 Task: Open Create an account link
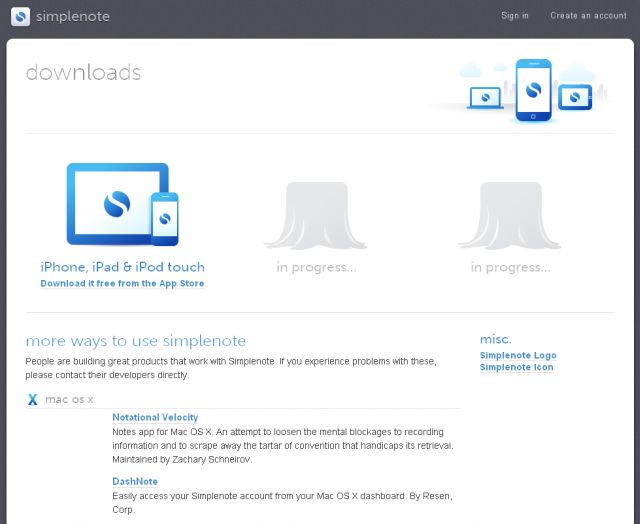click(588, 16)
